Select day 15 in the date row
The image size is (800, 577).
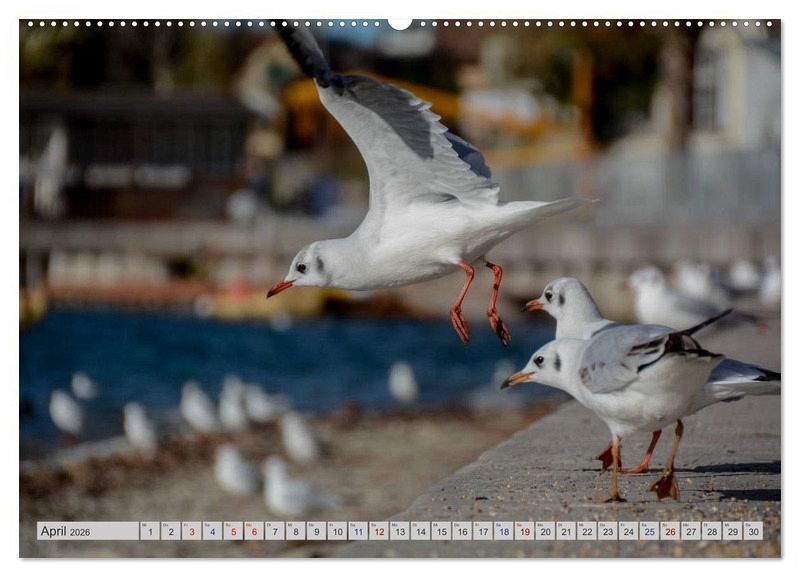pos(441,531)
